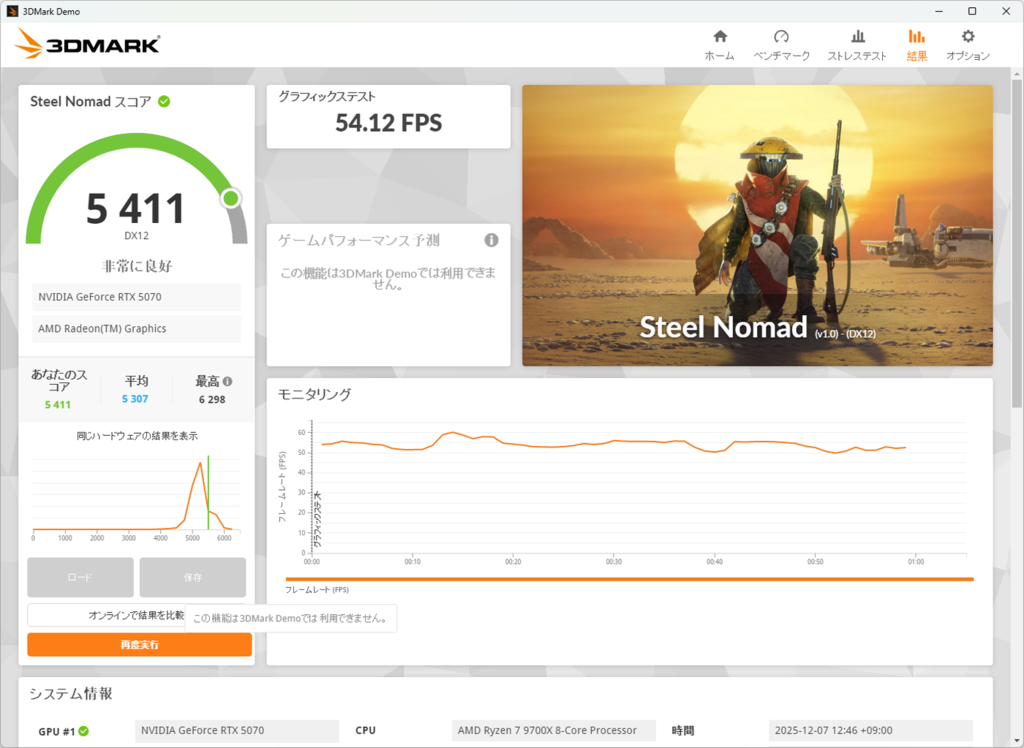Minimize the 3DMark Demo window
Screen dimensions: 1024x748
939,11
